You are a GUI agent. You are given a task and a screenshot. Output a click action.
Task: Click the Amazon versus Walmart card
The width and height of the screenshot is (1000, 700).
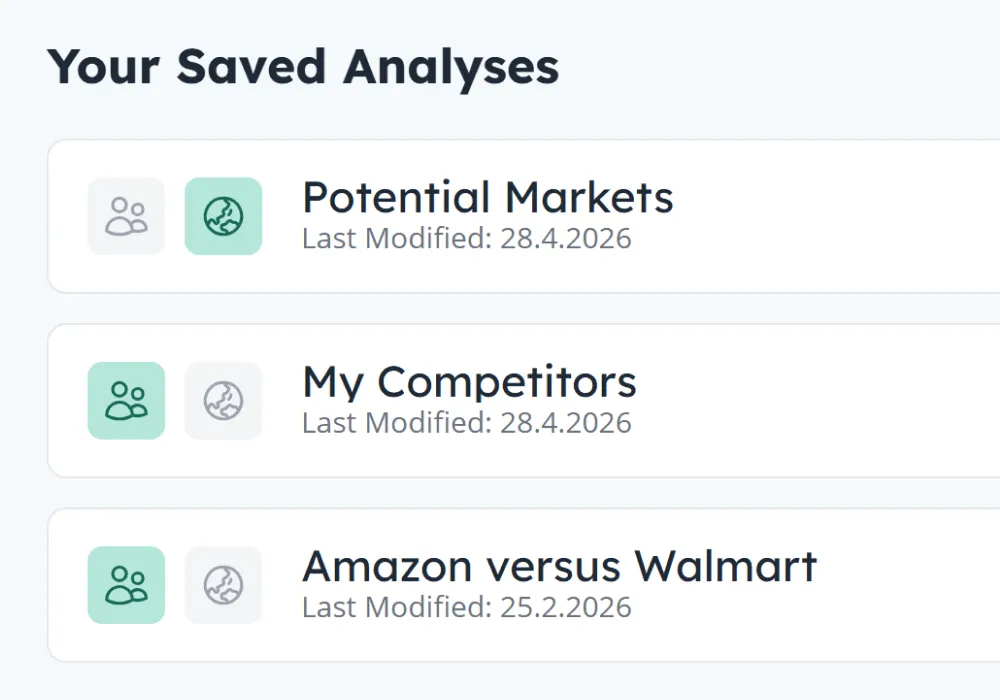click(600, 585)
